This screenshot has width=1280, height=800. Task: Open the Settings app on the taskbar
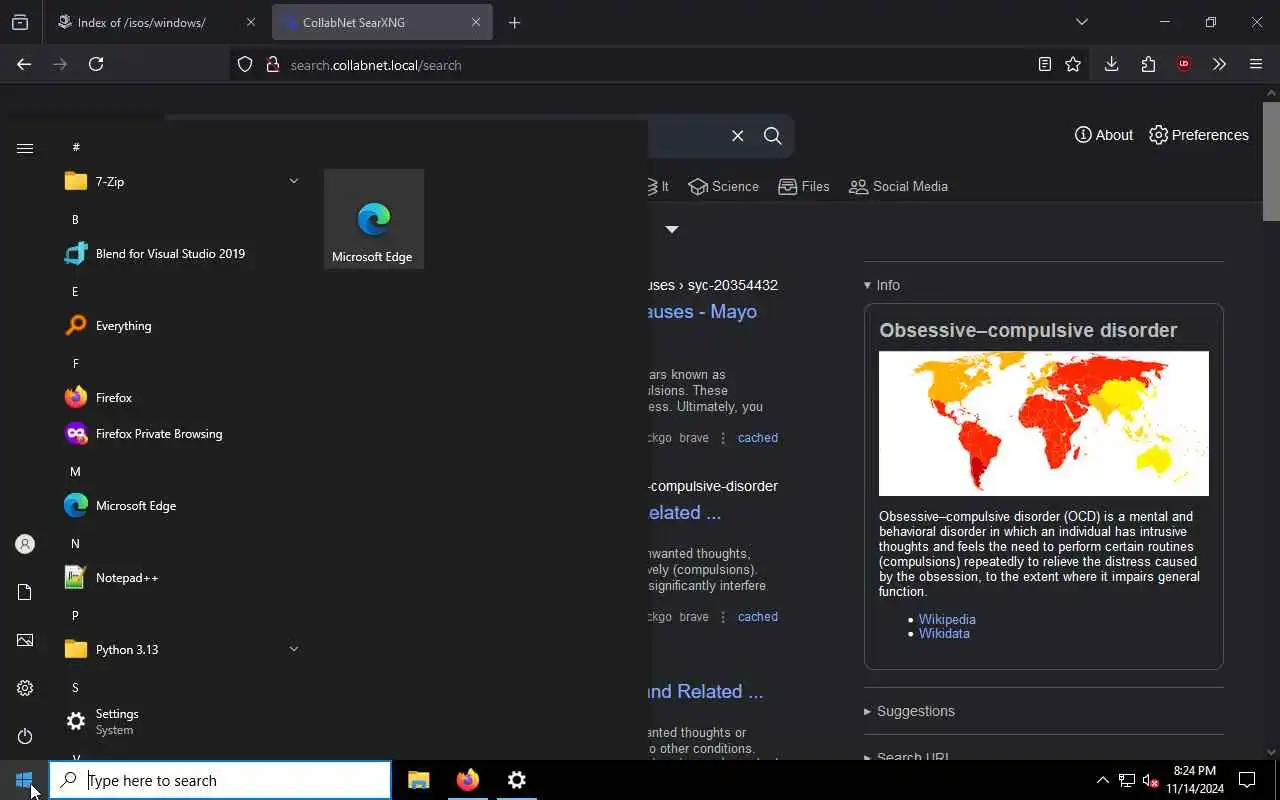pyautogui.click(x=516, y=780)
